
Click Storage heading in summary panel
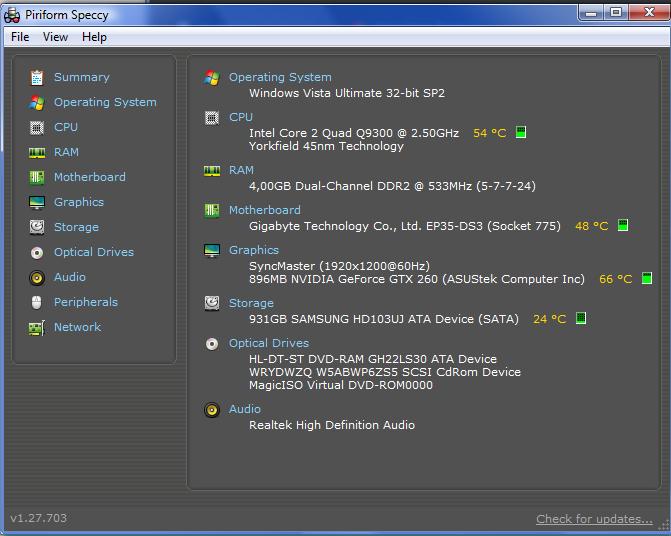pyautogui.click(x=251, y=303)
